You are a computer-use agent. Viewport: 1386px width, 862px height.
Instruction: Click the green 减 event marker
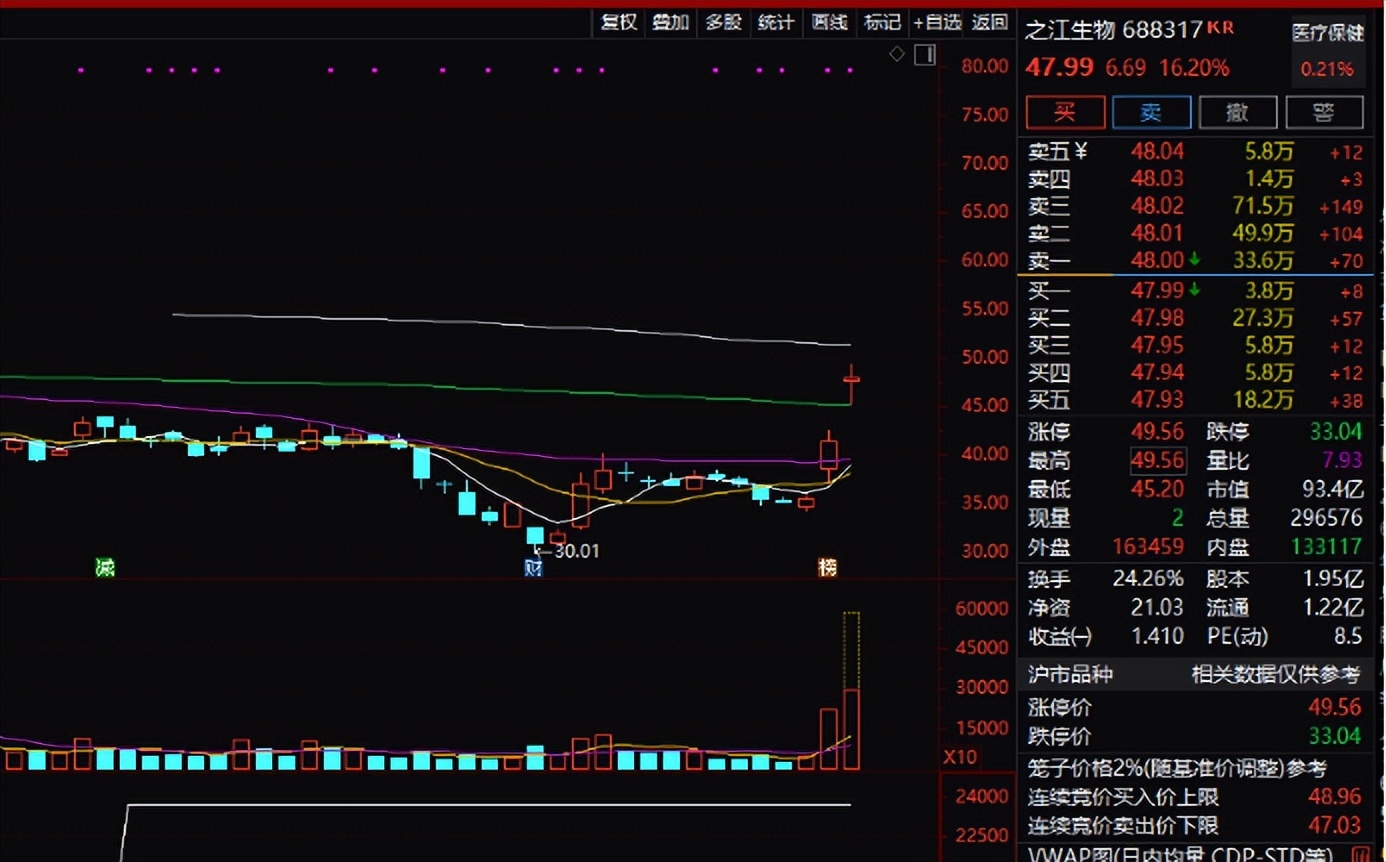tap(105, 567)
